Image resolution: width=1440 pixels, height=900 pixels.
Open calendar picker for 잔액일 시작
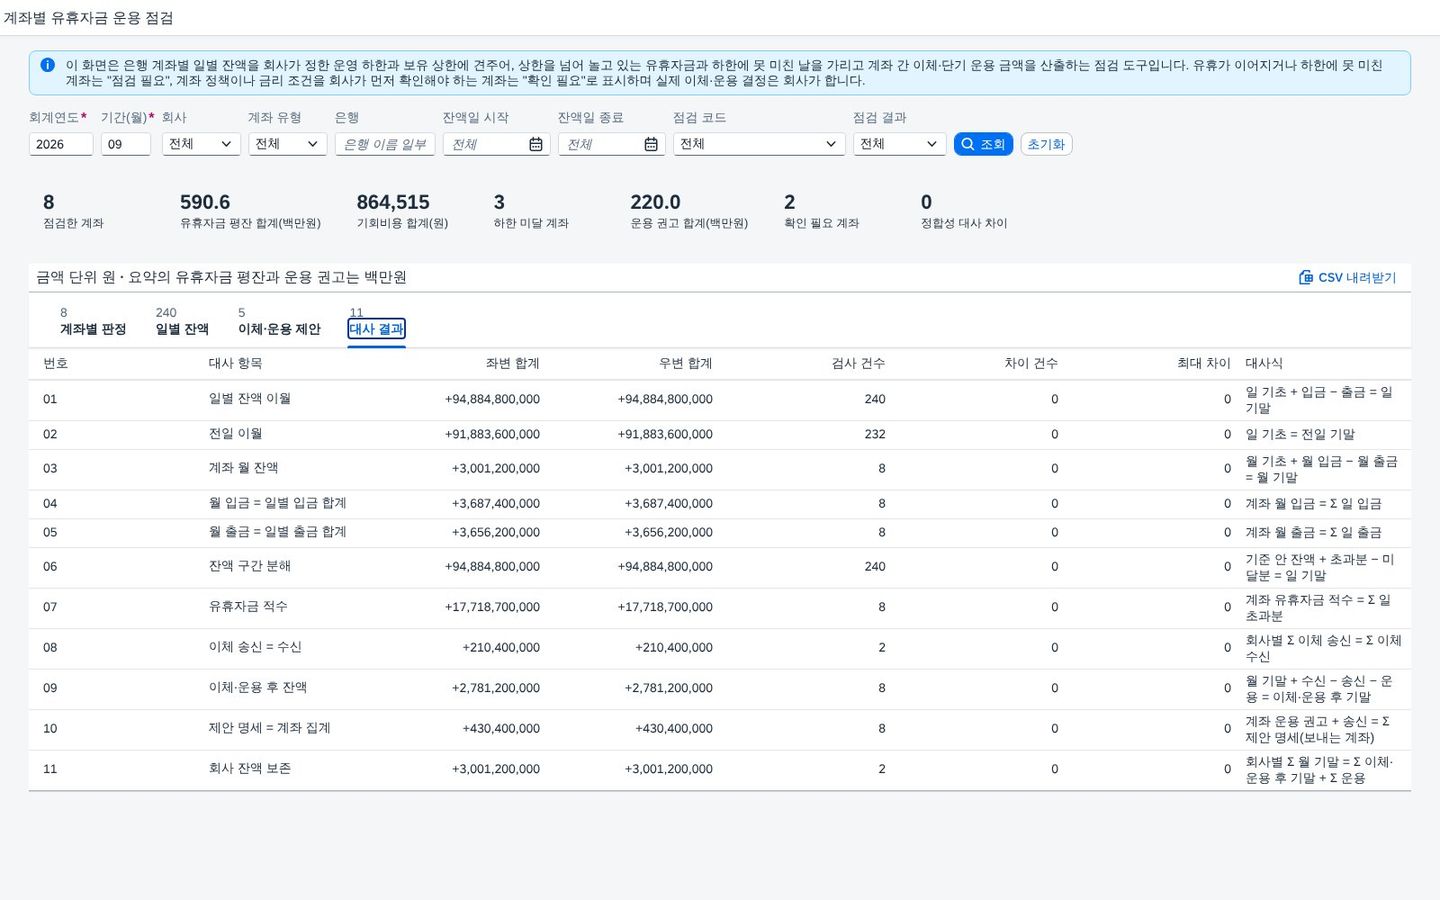(x=536, y=144)
